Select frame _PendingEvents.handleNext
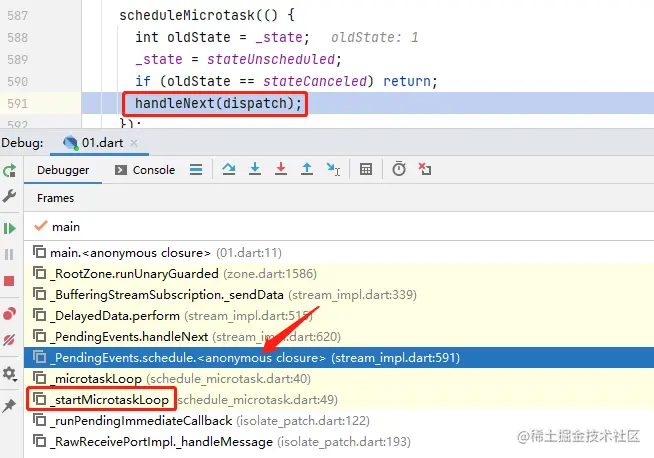The width and height of the screenshot is (654, 458). pyautogui.click(x=339, y=337)
